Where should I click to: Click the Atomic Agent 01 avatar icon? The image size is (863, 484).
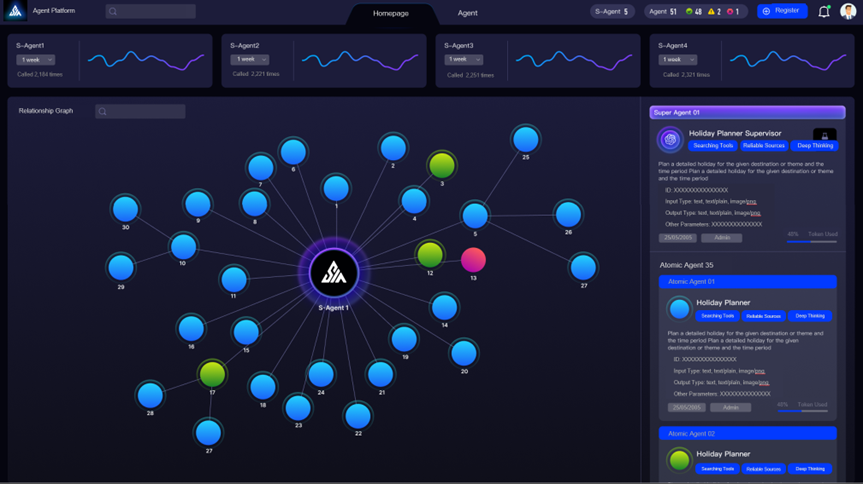(679, 308)
